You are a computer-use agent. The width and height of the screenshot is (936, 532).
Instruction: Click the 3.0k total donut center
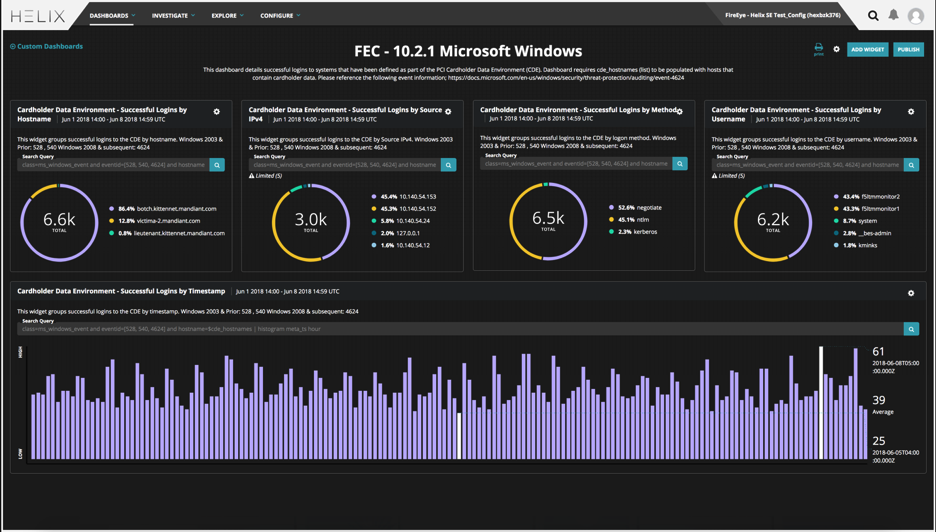pyautogui.click(x=310, y=222)
